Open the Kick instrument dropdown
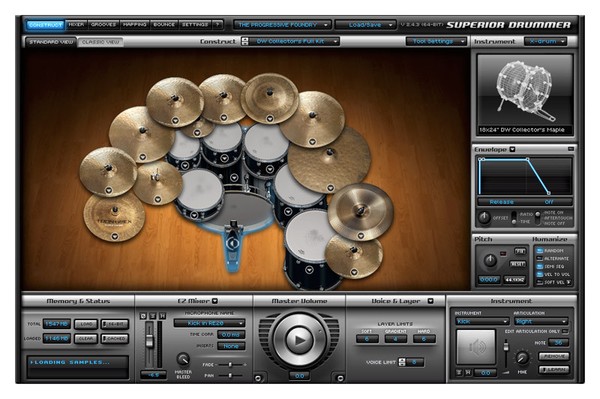Image resolution: width=600 pixels, height=399 pixels. tap(482, 321)
